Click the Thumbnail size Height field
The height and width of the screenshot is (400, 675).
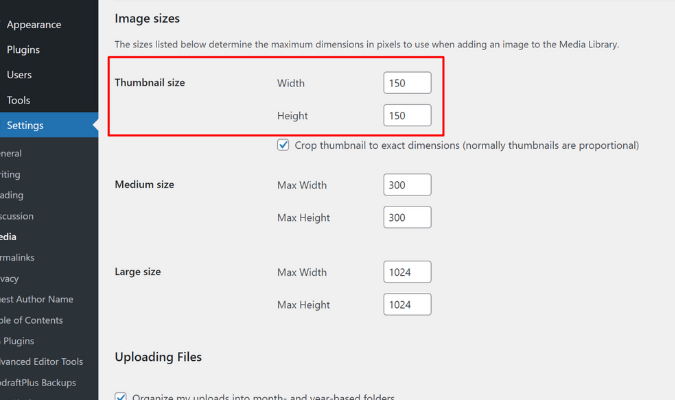pyautogui.click(x=407, y=115)
